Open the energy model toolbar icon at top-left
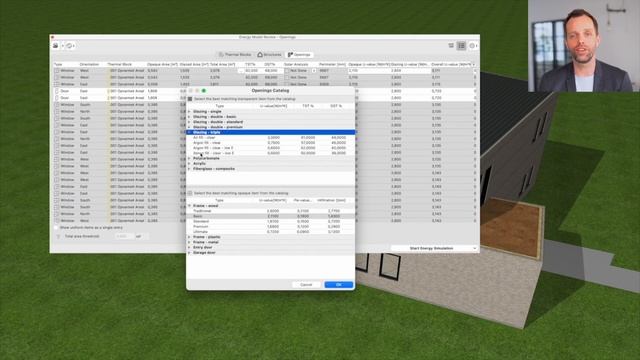 tap(56, 46)
